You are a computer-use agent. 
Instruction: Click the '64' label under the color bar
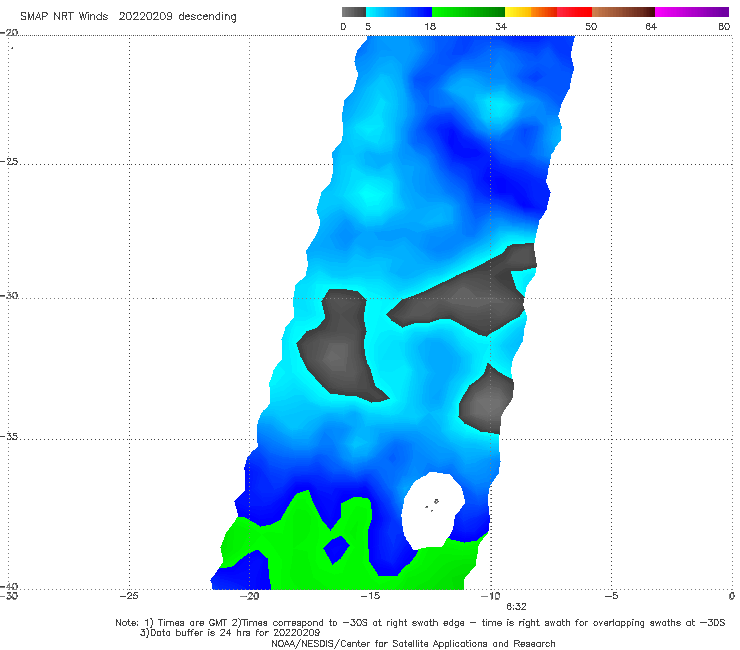point(651,27)
